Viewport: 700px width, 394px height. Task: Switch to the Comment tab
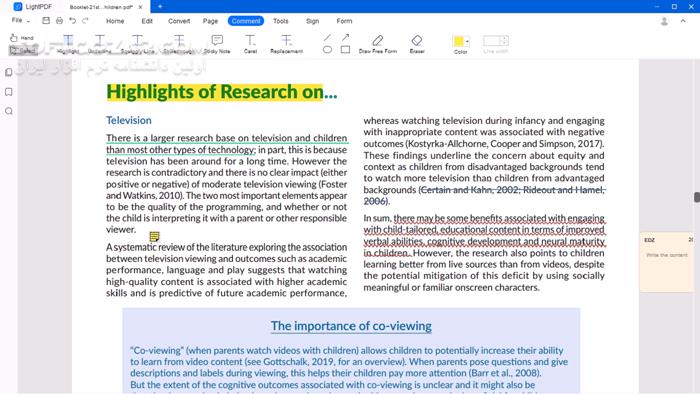(x=246, y=21)
